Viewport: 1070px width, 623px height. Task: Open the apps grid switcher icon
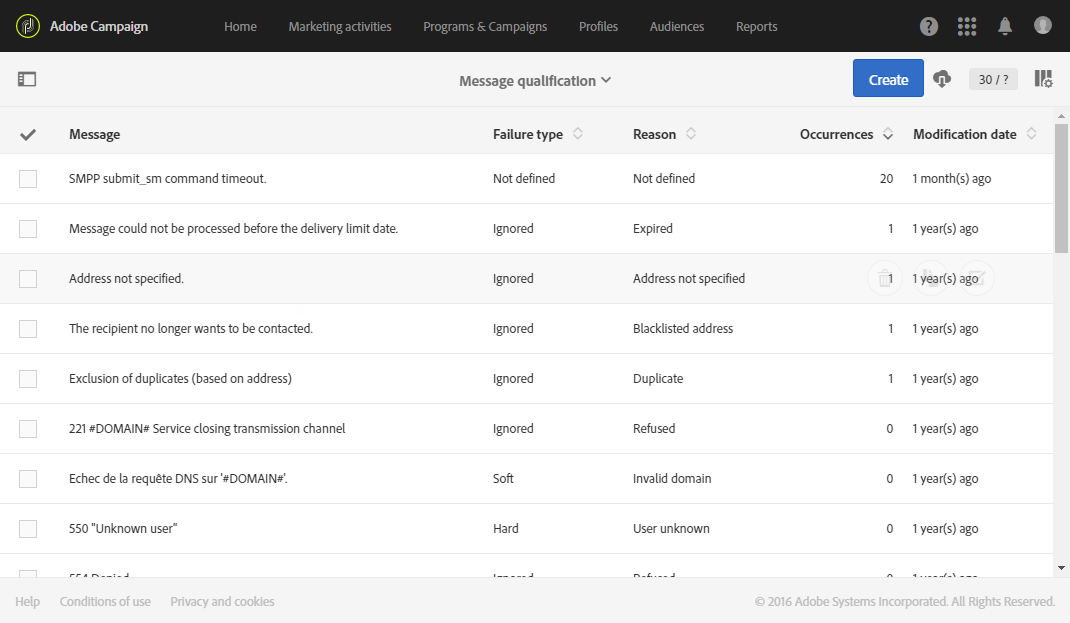[967, 26]
